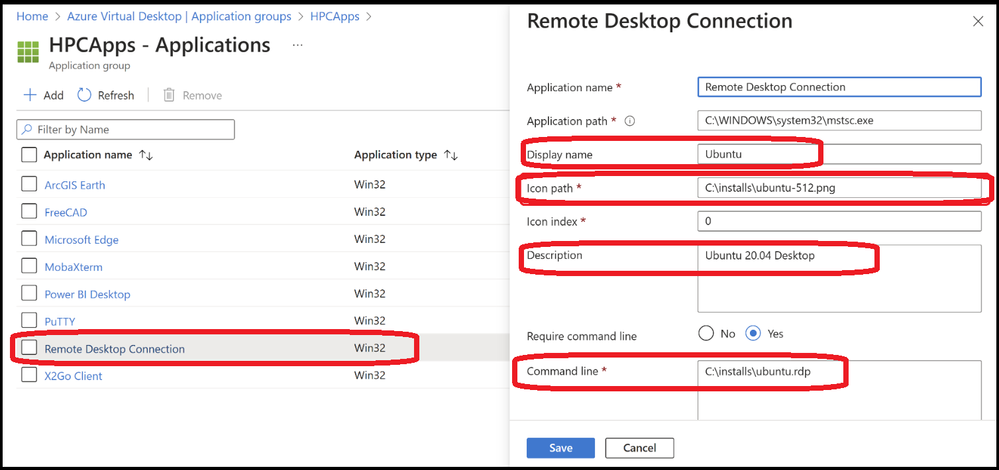Select Yes for Require command line
This screenshot has height=470, width=999.
pyautogui.click(x=753, y=334)
